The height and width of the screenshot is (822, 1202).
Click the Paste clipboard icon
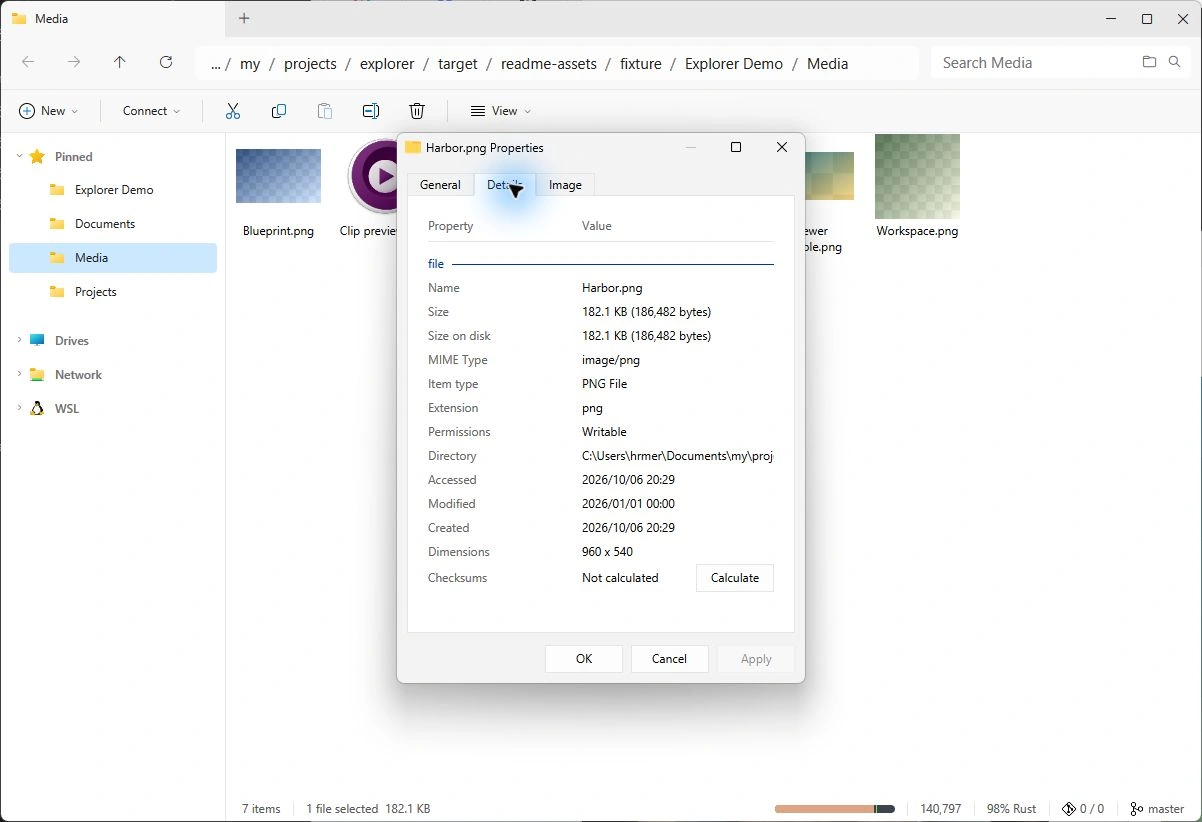pyautogui.click(x=325, y=111)
